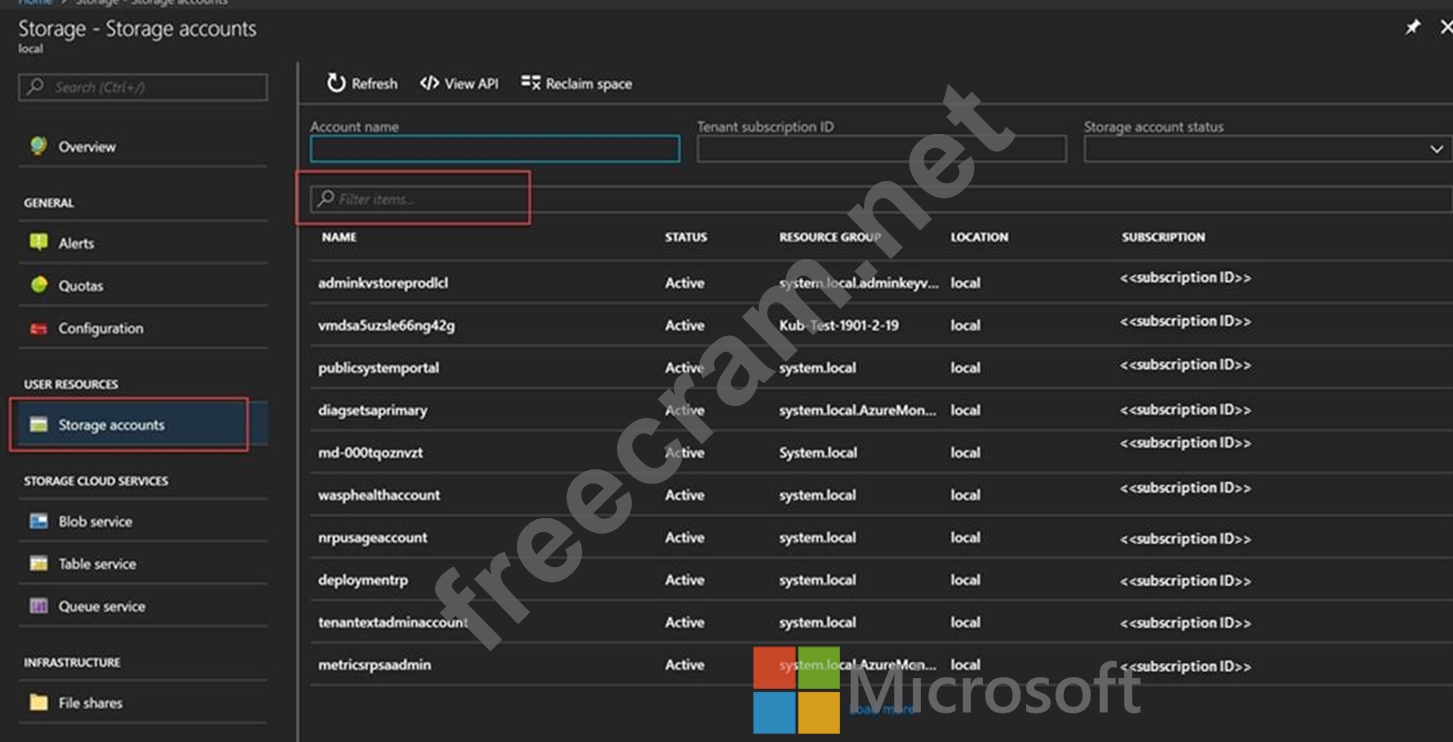Click the File shares folder icon
The width and height of the screenshot is (1453, 742).
click(39, 703)
